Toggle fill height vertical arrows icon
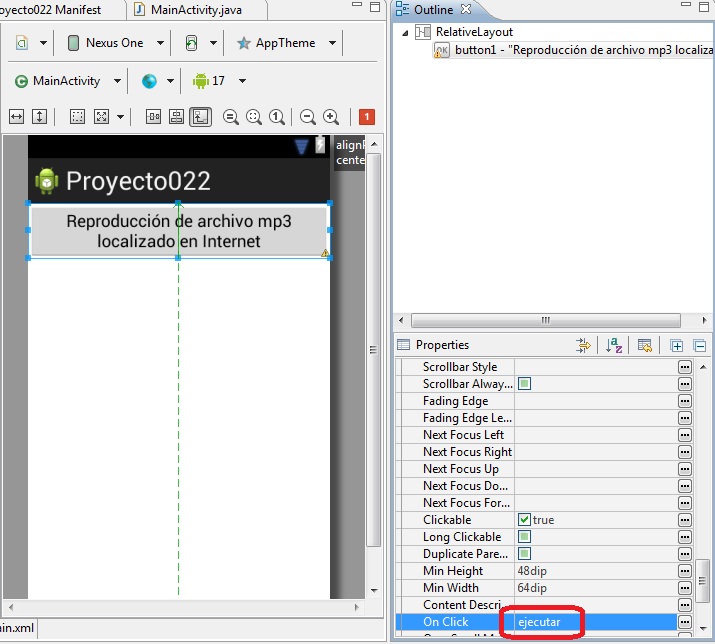This screenshot has width=715, height=644. [x=40, y=117]
